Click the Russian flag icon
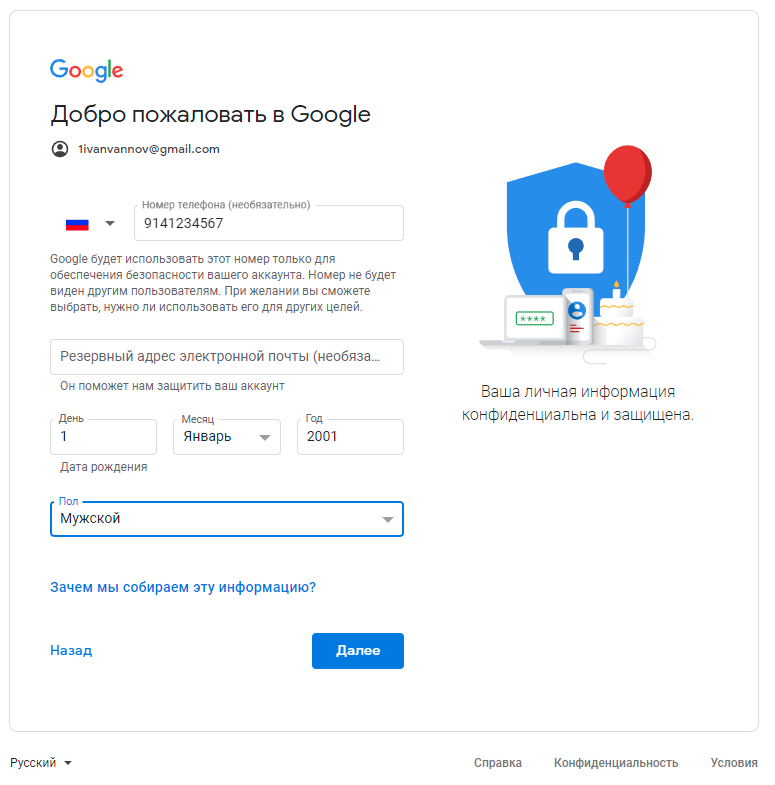 (77, 224)
